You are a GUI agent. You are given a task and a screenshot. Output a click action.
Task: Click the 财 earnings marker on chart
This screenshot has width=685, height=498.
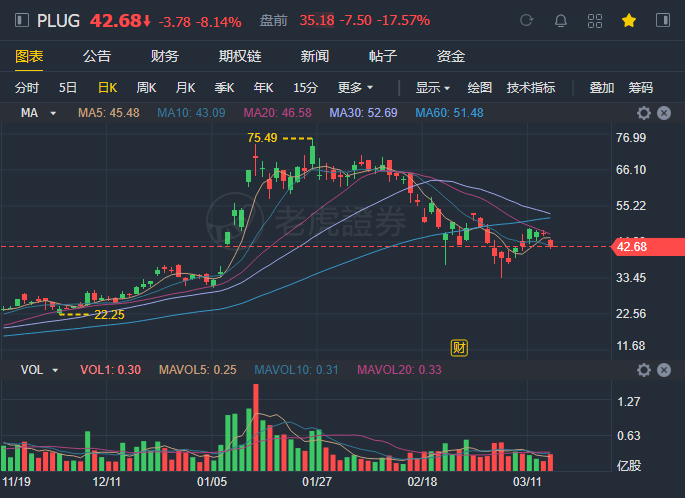[460, 348]
